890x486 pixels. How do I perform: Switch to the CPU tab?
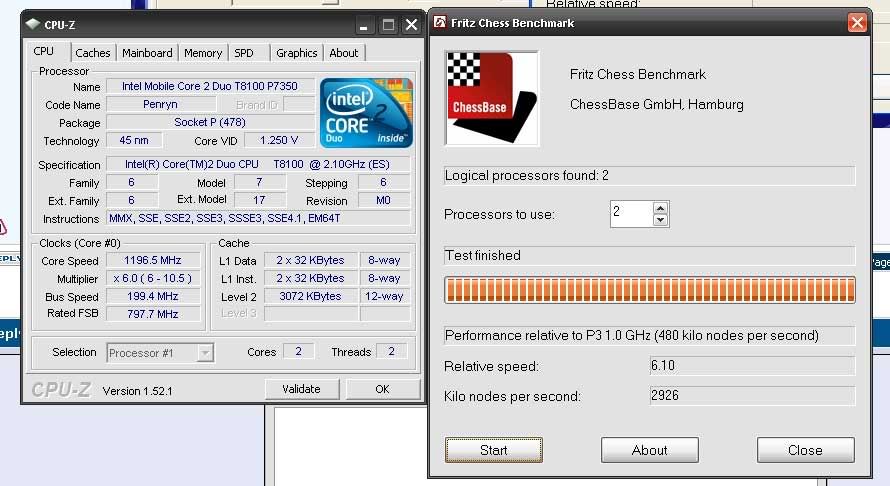point(44,52)
